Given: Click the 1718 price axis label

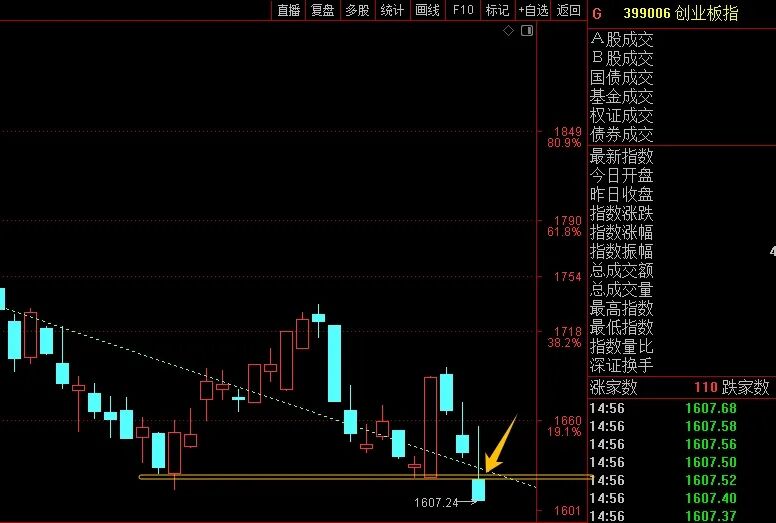Looking at the screenshot, I should 568,332.
